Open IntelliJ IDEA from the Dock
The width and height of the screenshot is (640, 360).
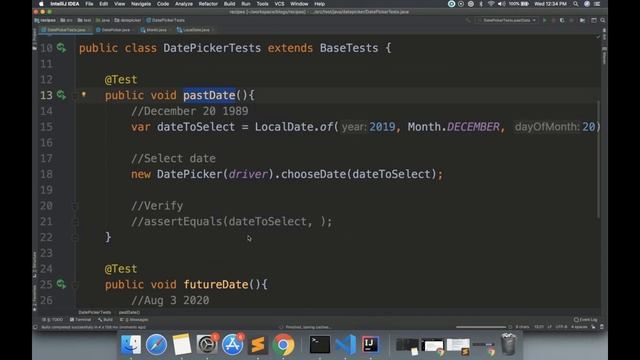coord(371,344)
